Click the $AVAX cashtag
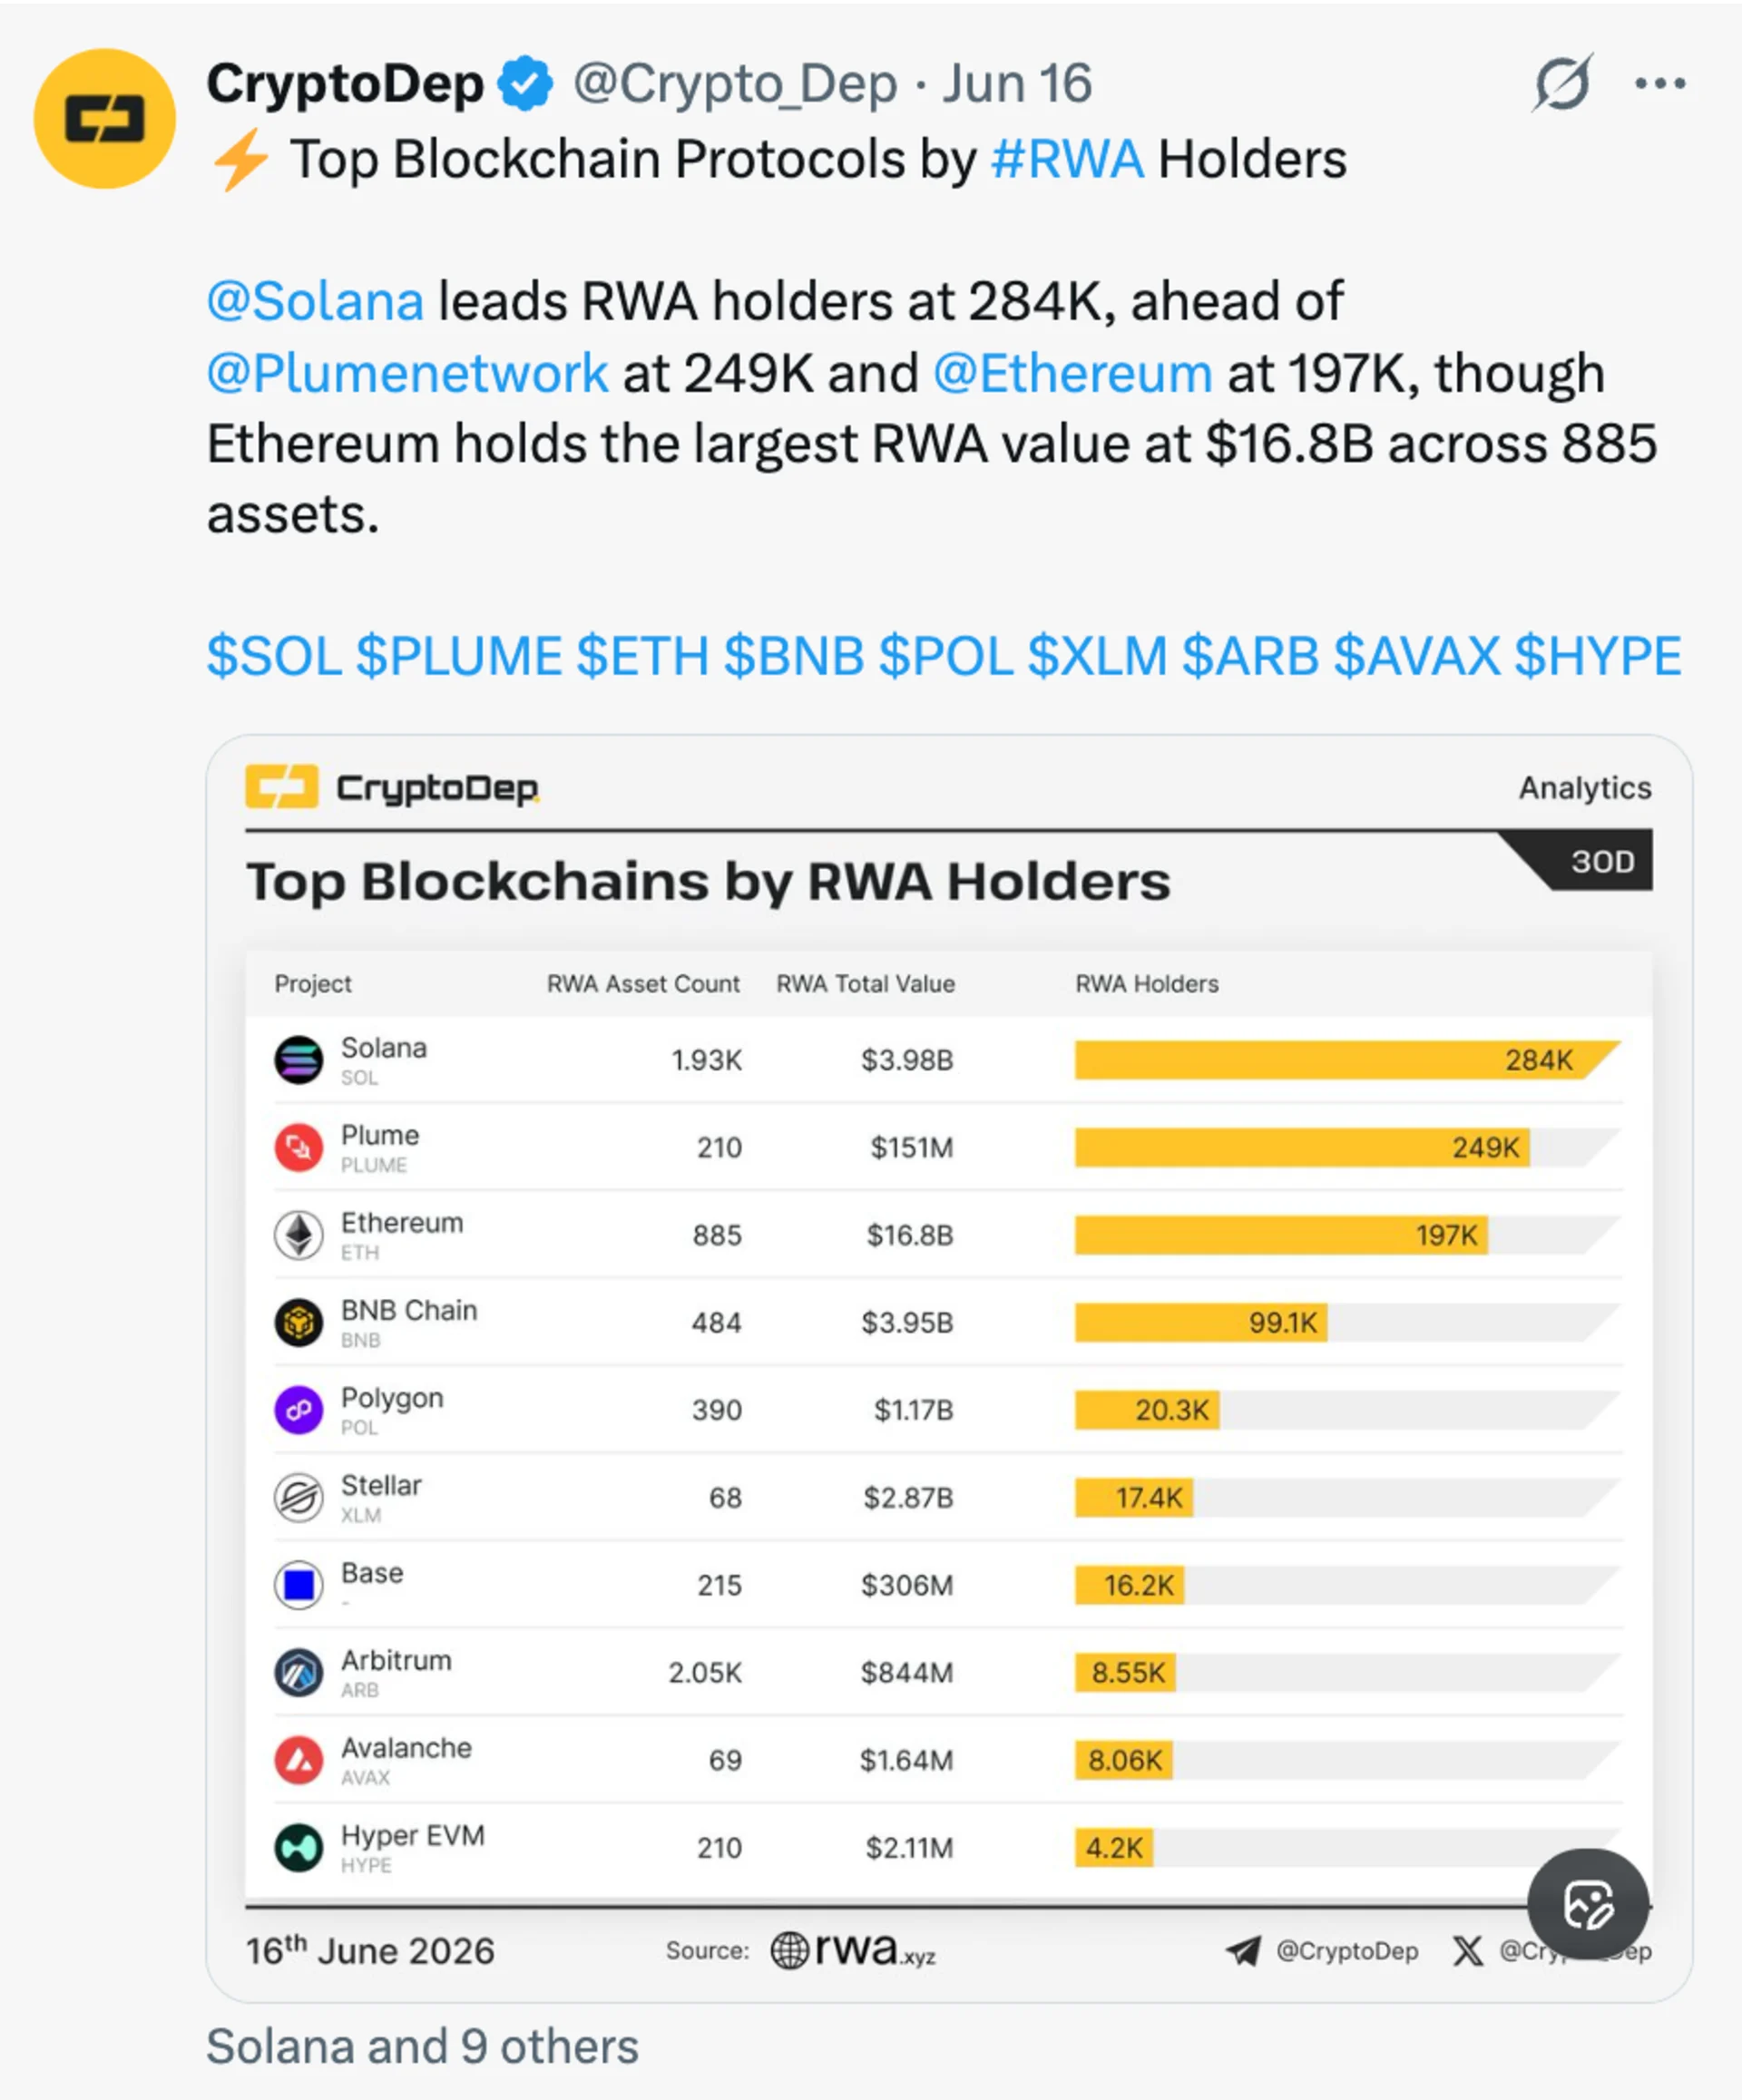1742x2100 pixels. pos(1416,656)
